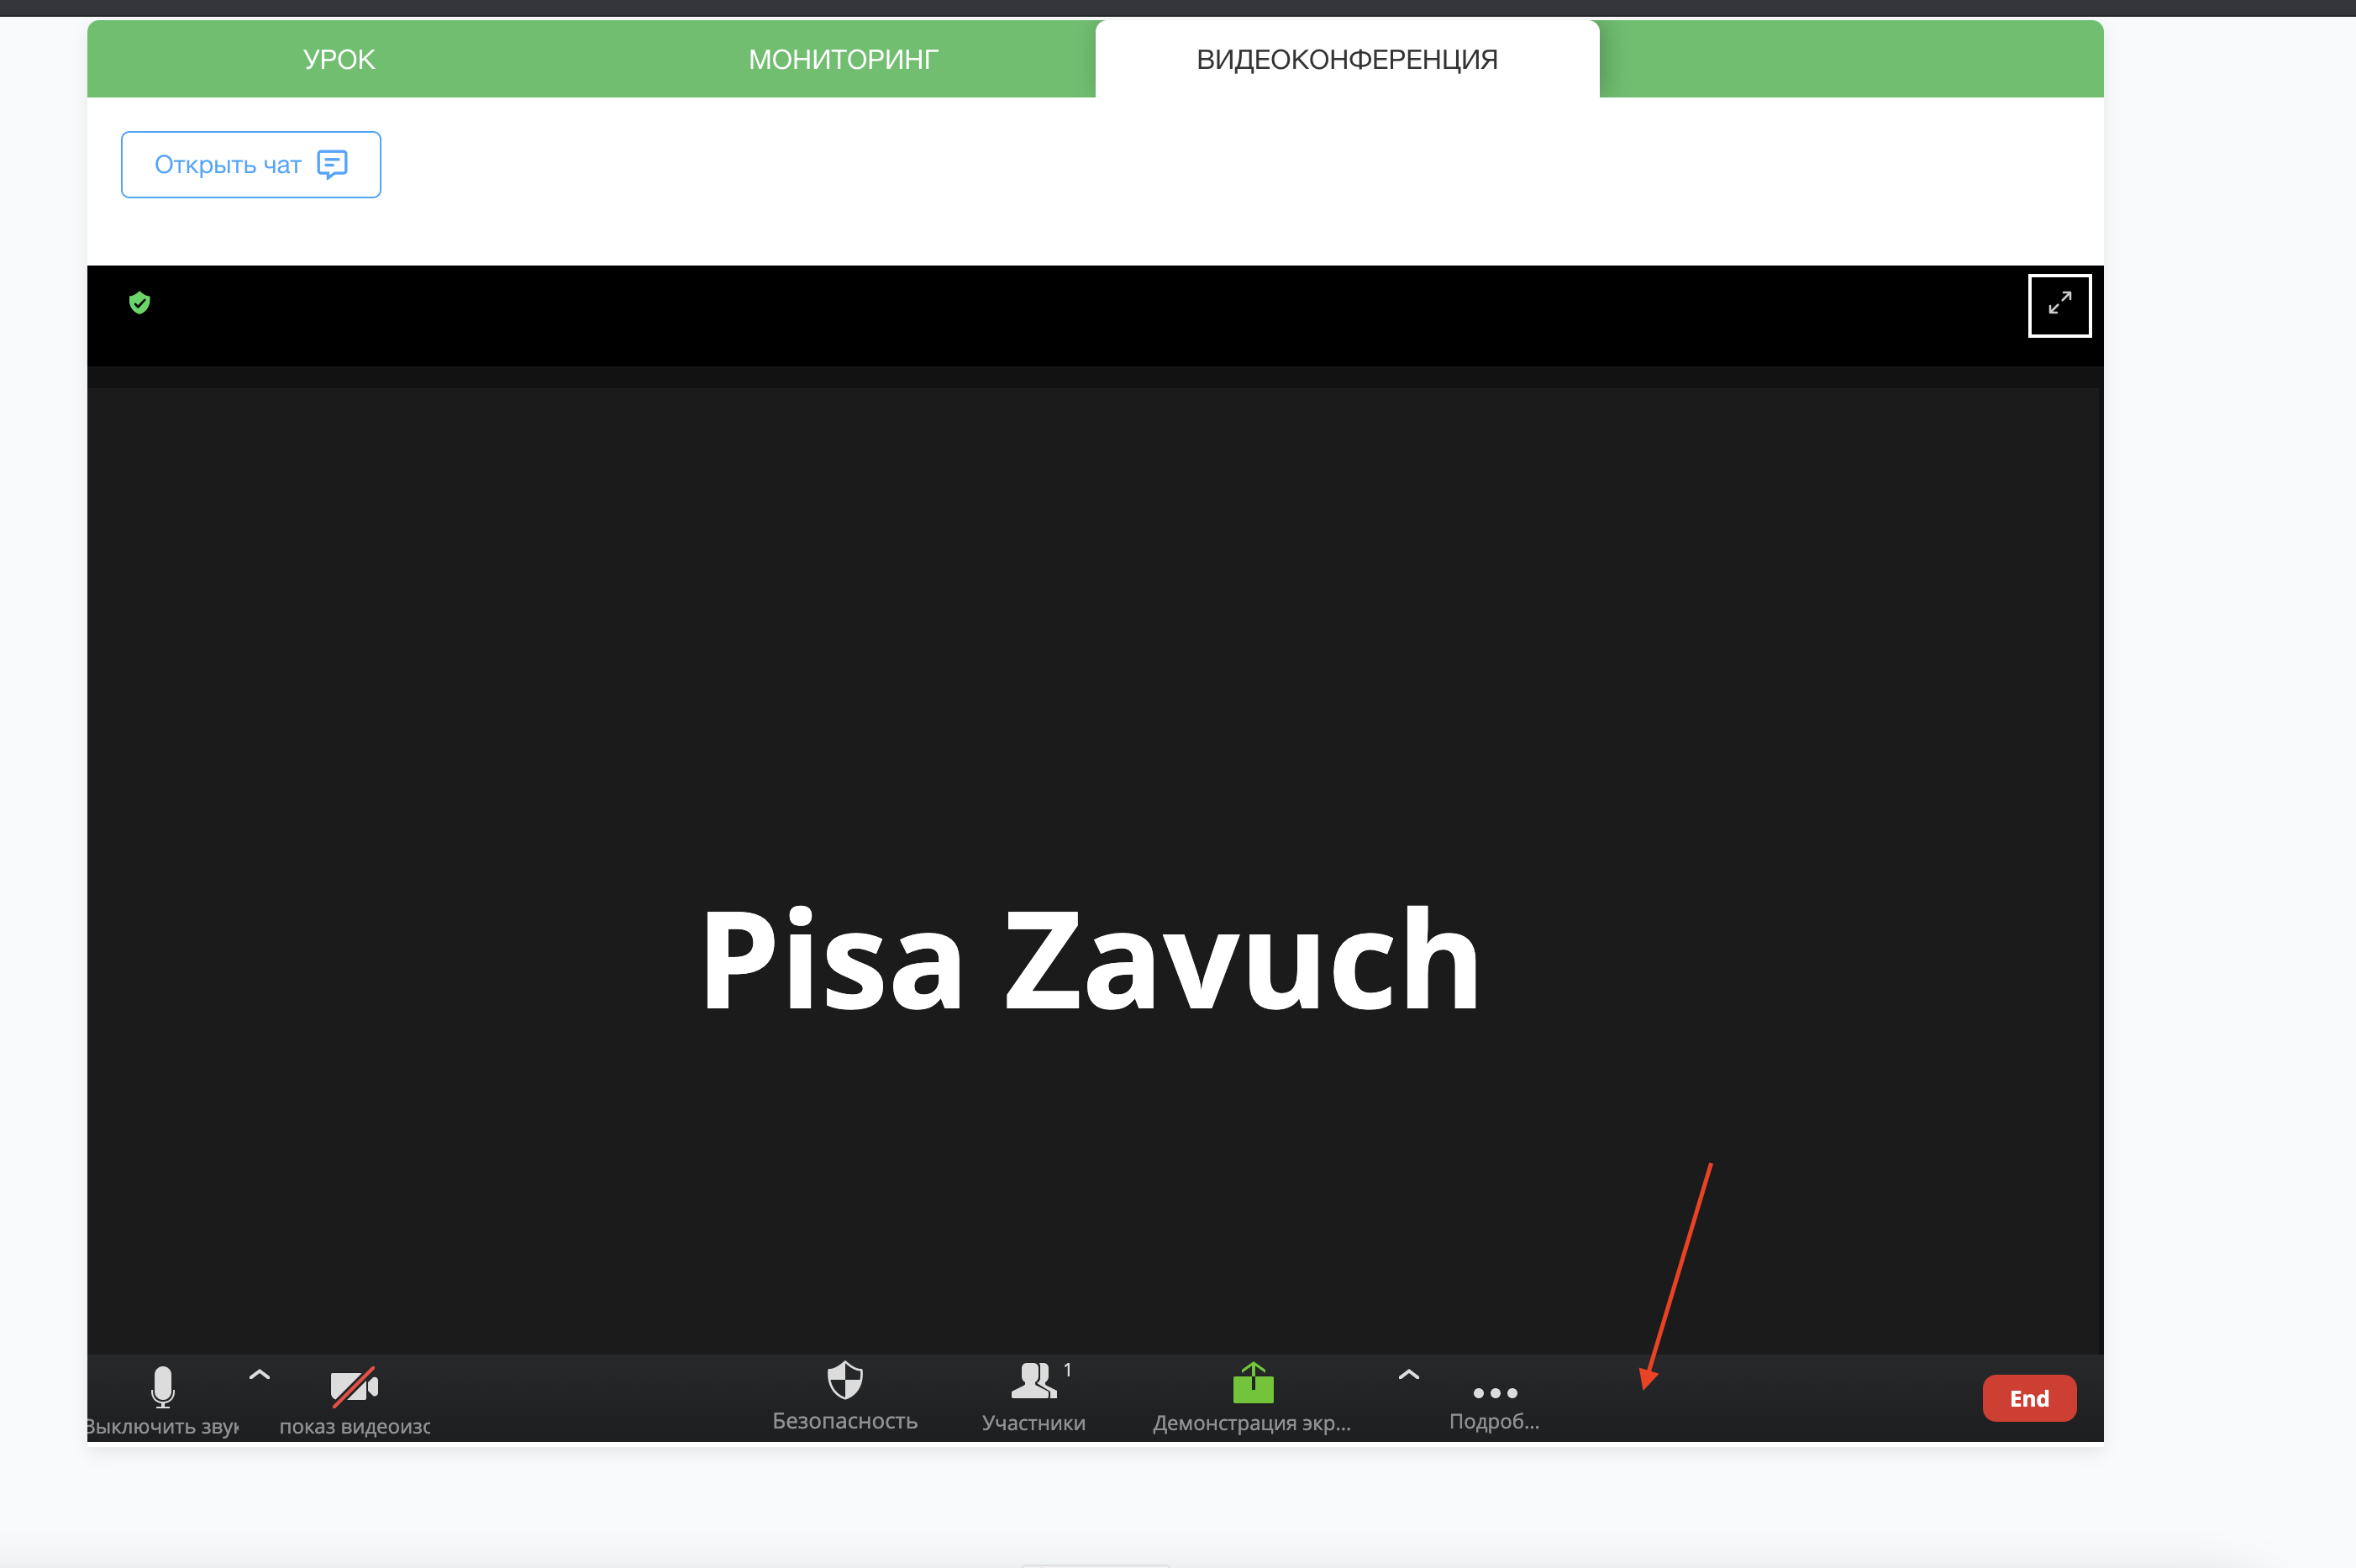Mute the microphone
Image resolution: width=2356 pixels, height=1568 pixels.
(163, 1389)
